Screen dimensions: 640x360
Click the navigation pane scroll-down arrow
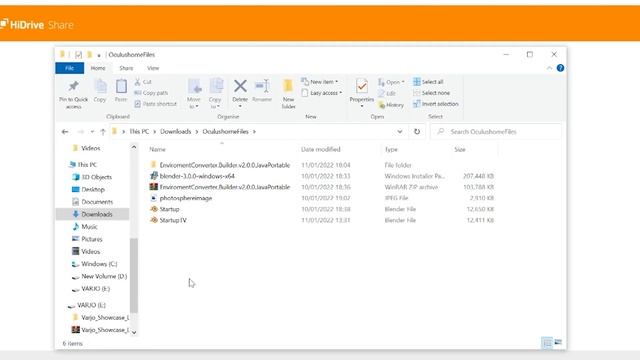coord(134,332)
